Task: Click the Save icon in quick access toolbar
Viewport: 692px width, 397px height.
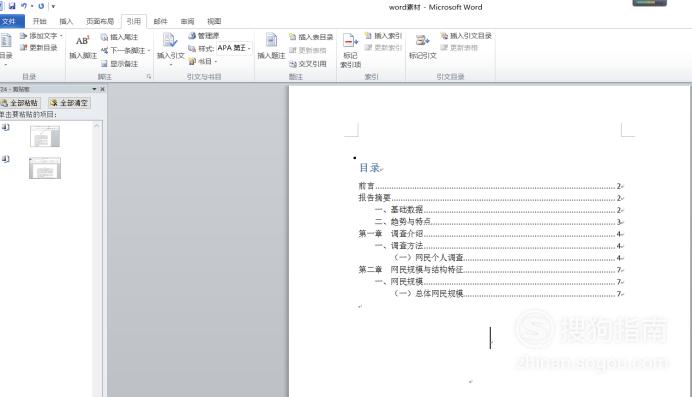Action: [12, 6]
